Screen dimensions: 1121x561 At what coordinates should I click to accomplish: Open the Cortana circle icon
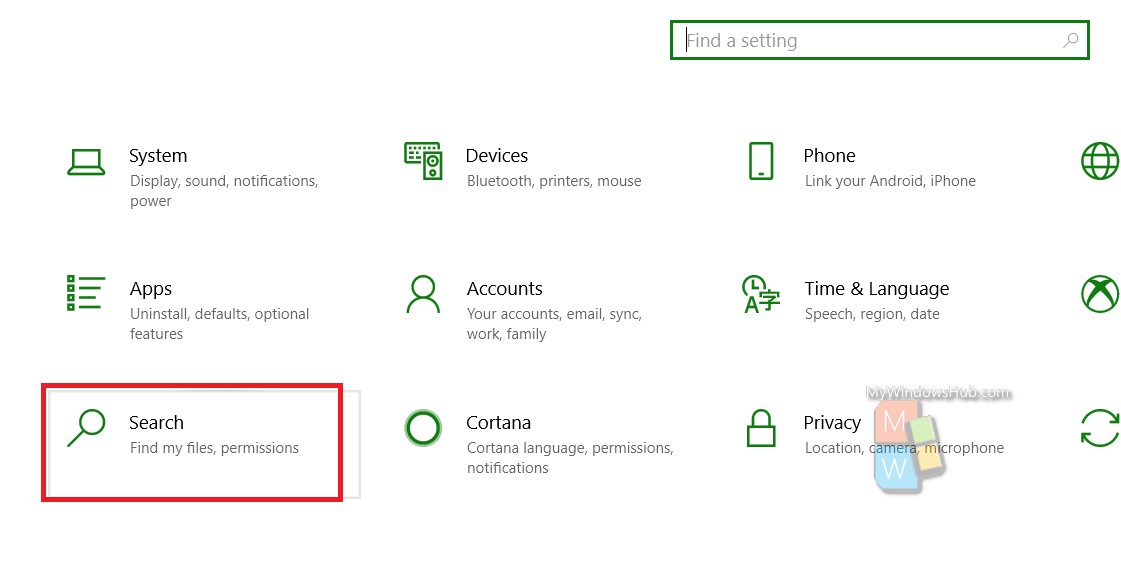[x=423, y=428]
